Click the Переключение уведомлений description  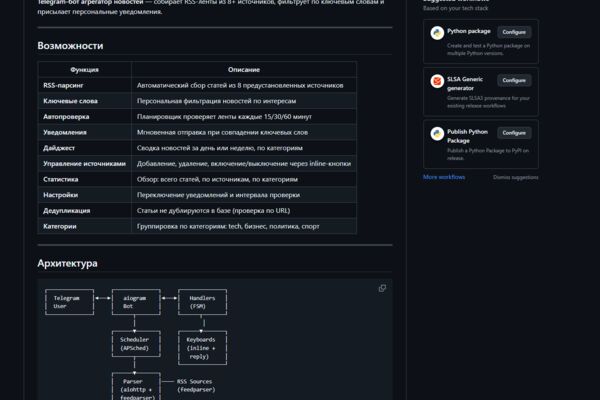[244, 195]
